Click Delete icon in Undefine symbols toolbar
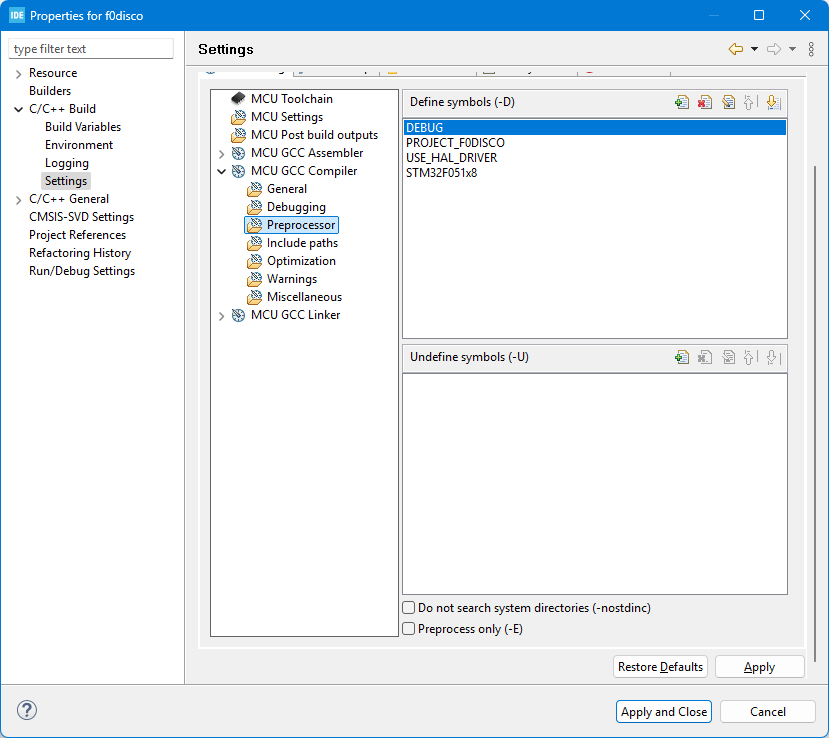 tap(705, 357)
